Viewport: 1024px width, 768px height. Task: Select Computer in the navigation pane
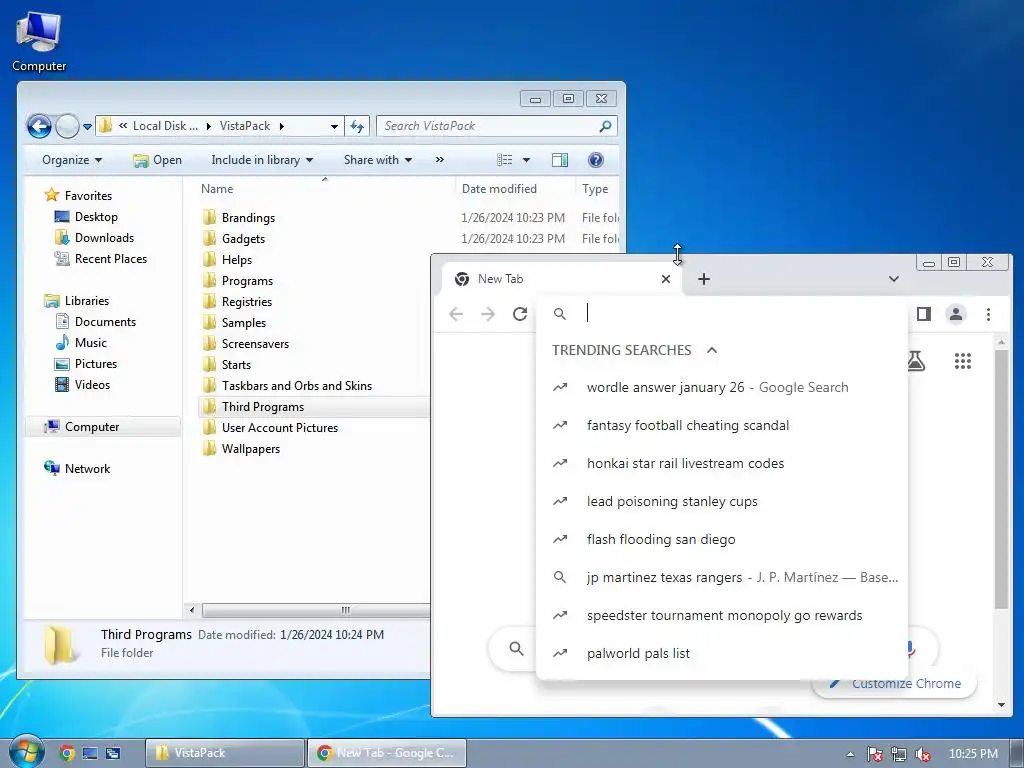103,427
